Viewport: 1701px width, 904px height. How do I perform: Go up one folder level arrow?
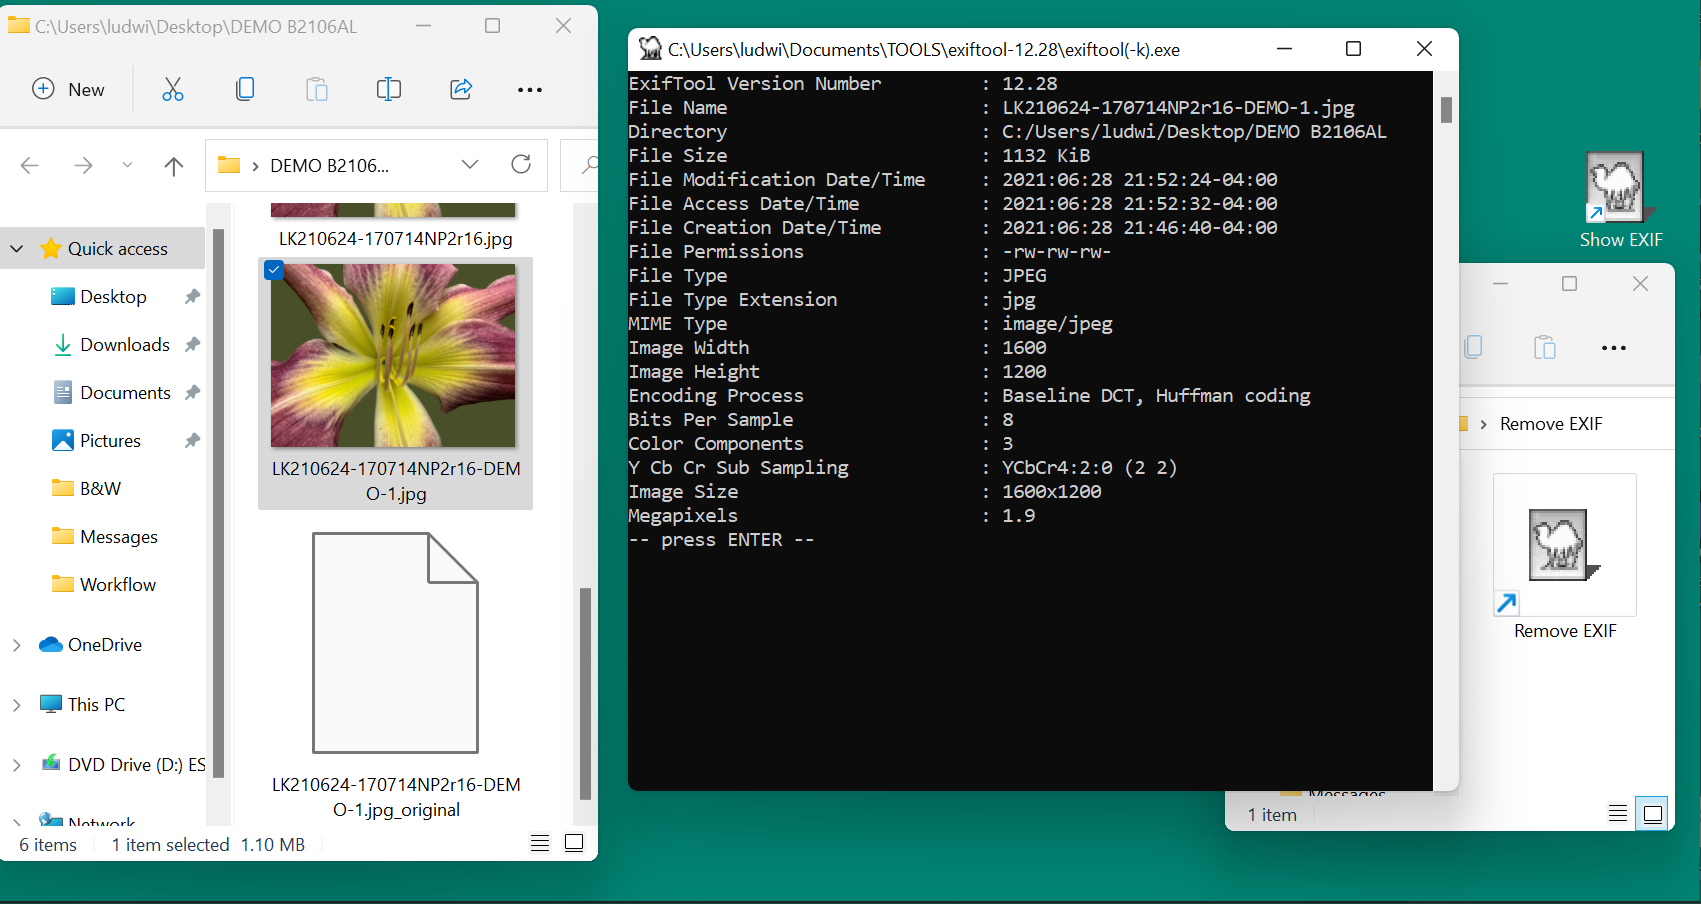[174, 166]
